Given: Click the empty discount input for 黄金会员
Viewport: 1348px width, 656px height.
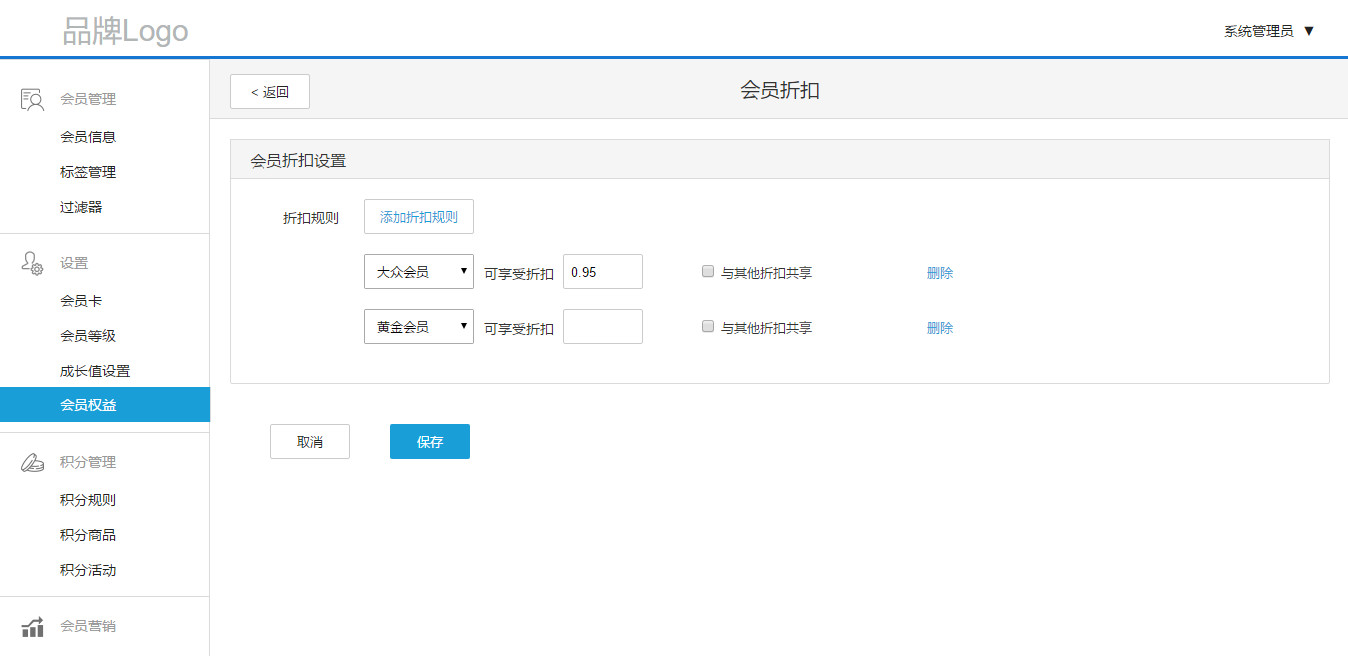Looking at the screenshot, I should point(602,326).
